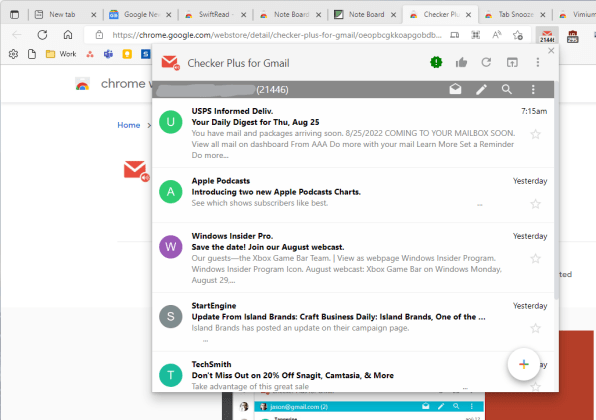Close the Checker Plus browser tab
Screen dimensions: 596x420
468,15
